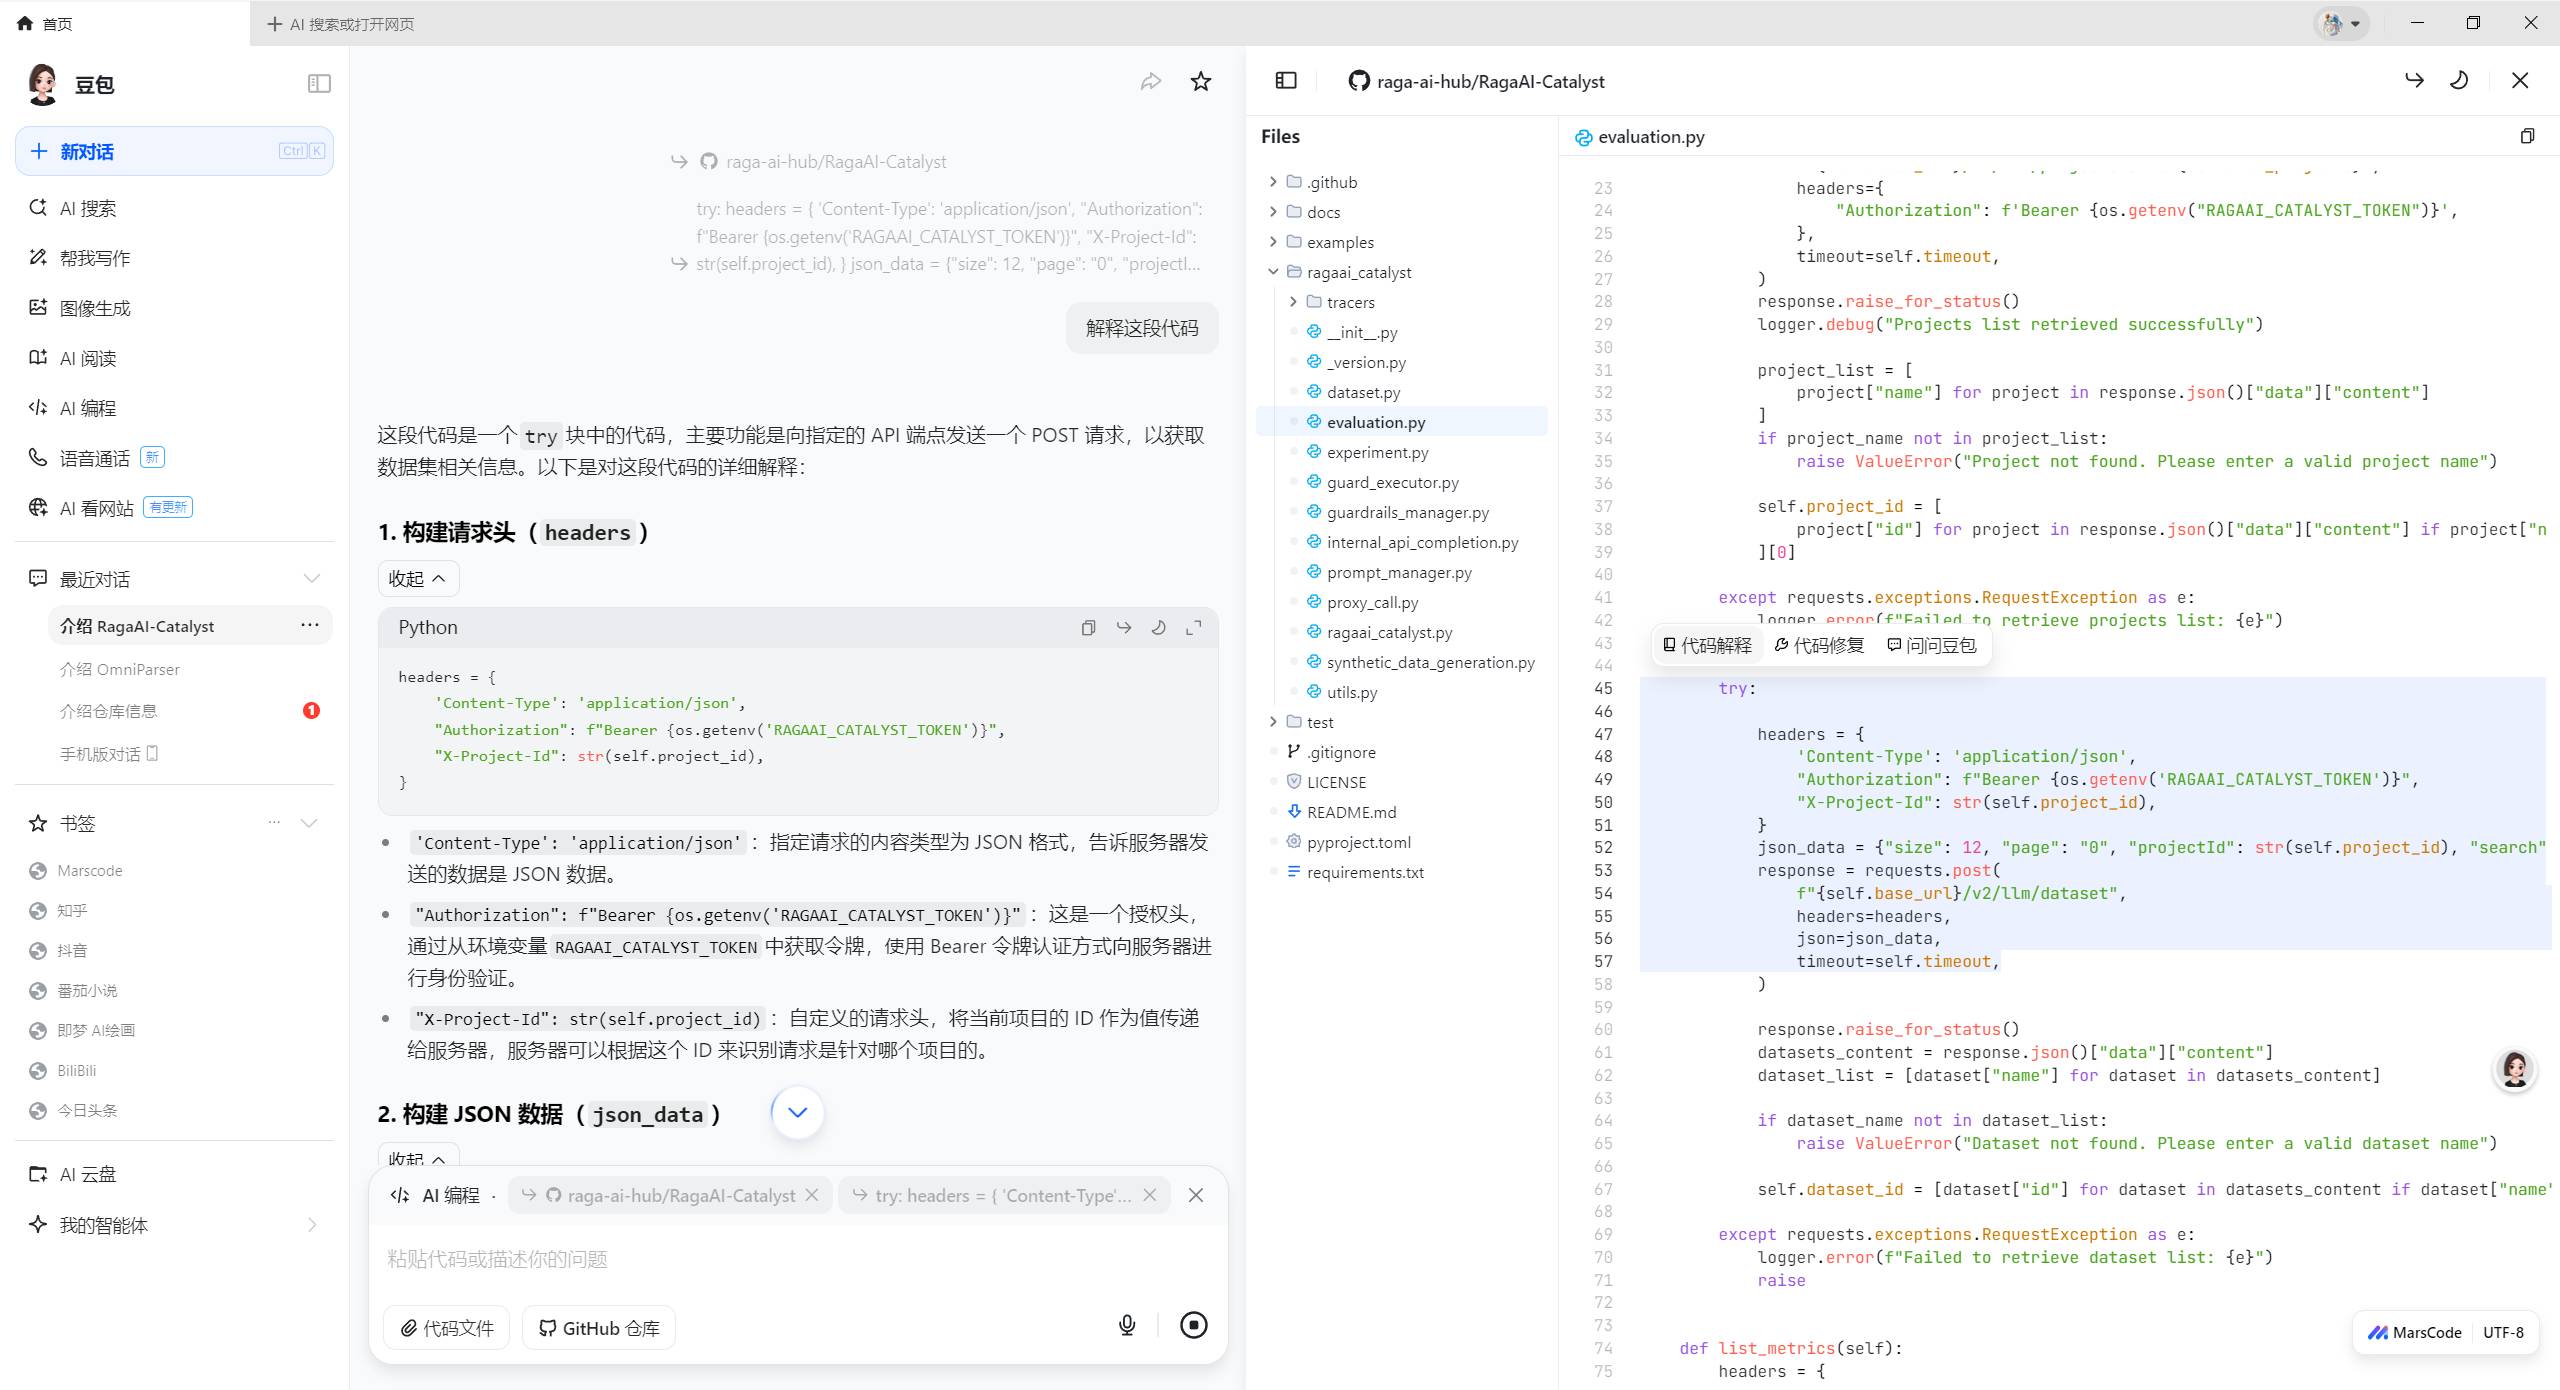
Task: Click the code question input field
Action: pyautogui.click(x=798, y=1259)
